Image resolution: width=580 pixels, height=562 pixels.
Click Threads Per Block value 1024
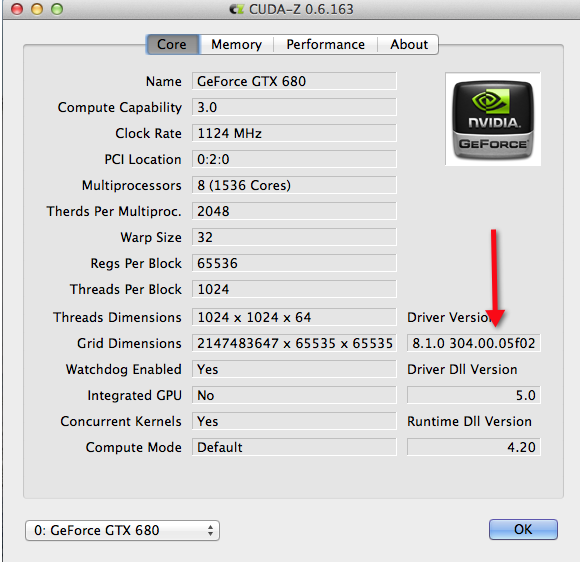coord(294,289)
